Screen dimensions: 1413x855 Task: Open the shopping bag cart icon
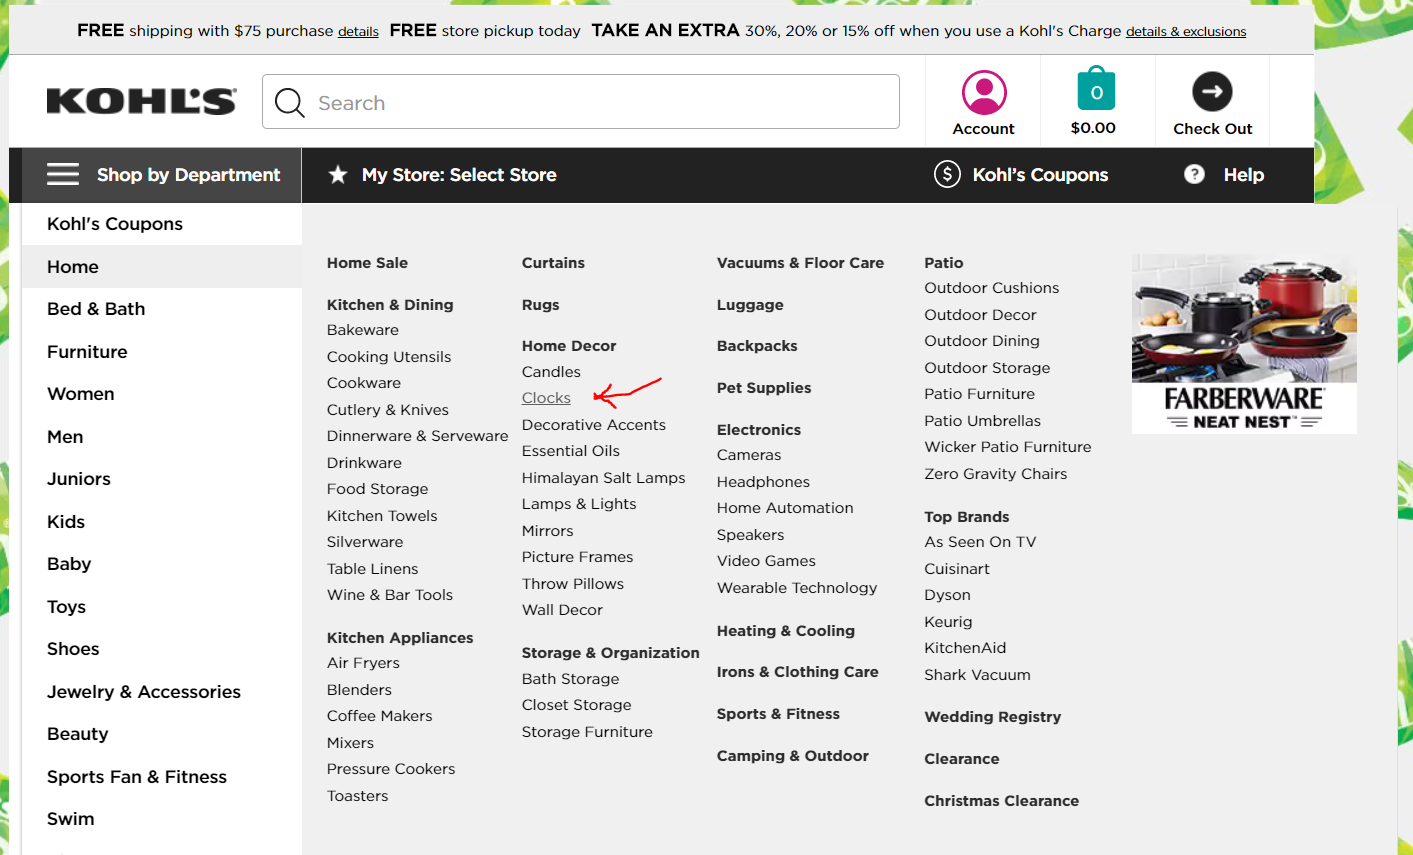point(1096,90)
